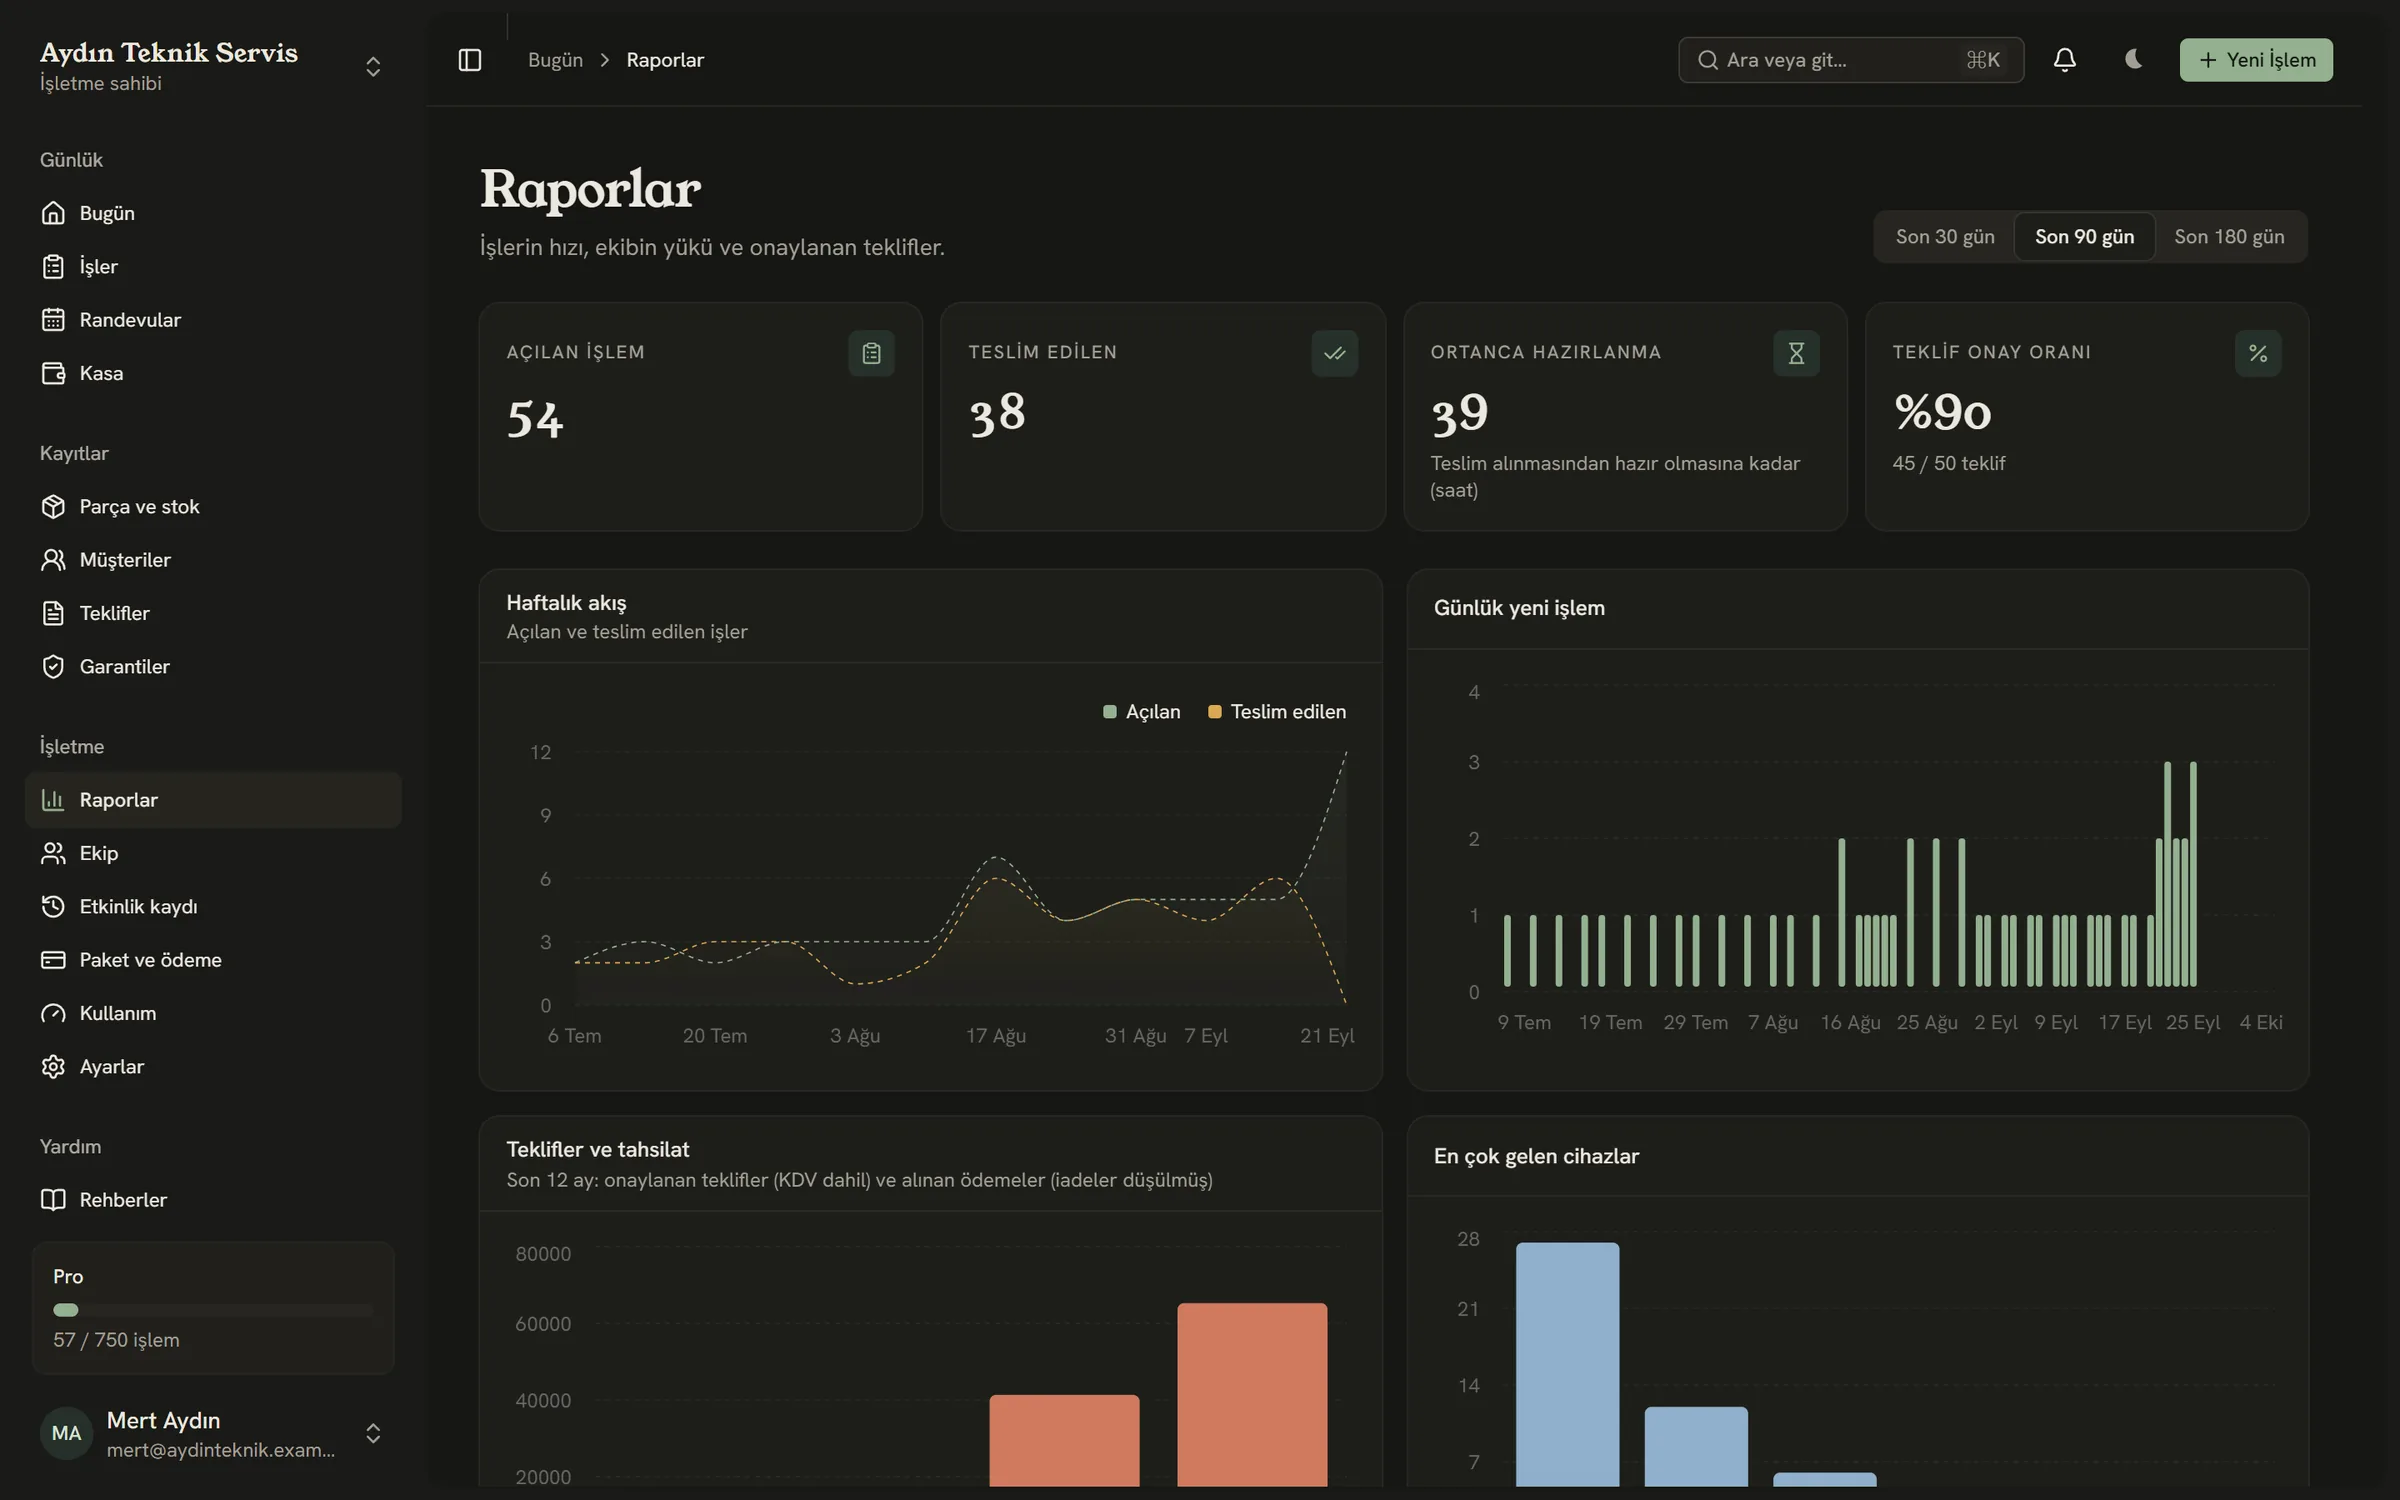Click Raporlar in the breadcrumb
Screen dimensions: 2400x1500
coord(665,60)
